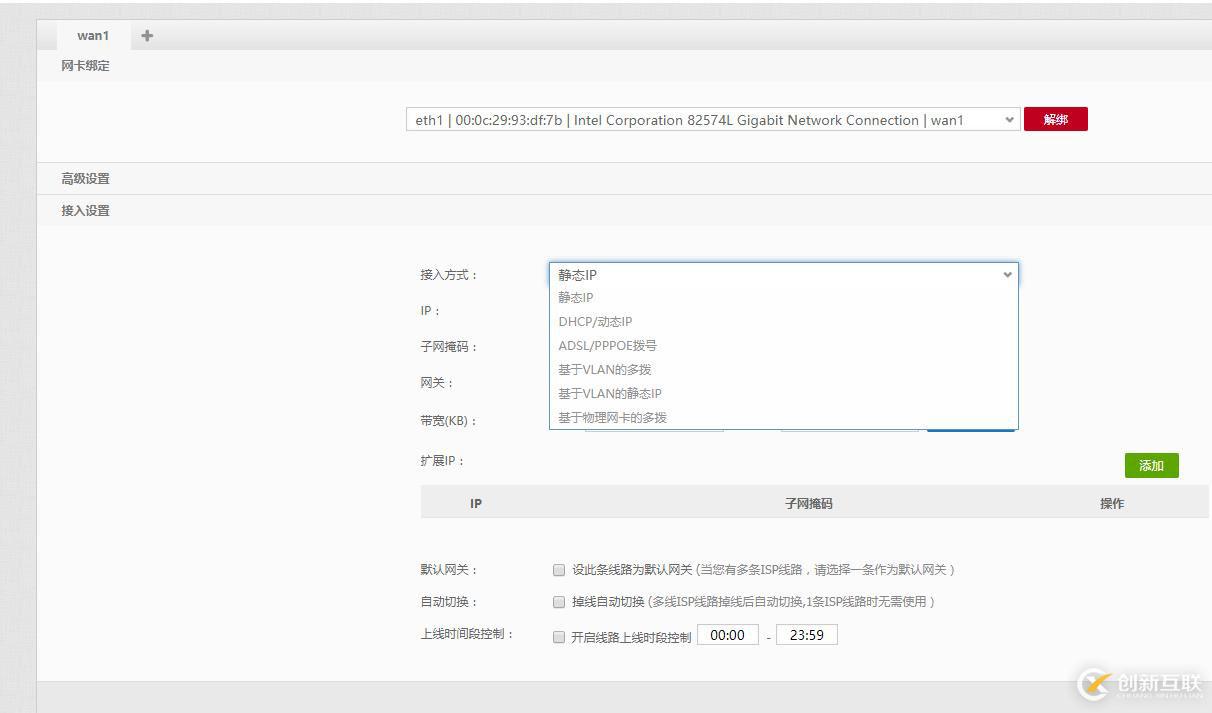Click the green 添加 button for extended IP

pos(1151,465)
